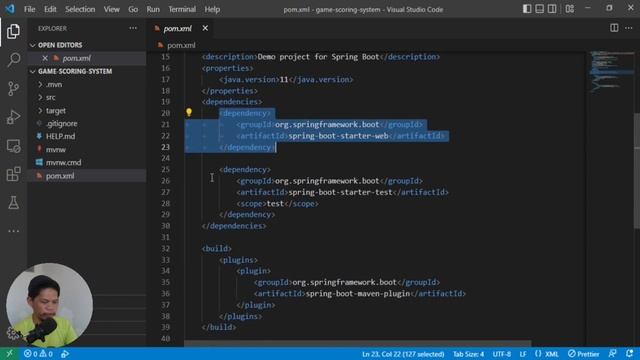Open the Help menu
Viewport: 640px width, 360px height.
click(212, 9)
